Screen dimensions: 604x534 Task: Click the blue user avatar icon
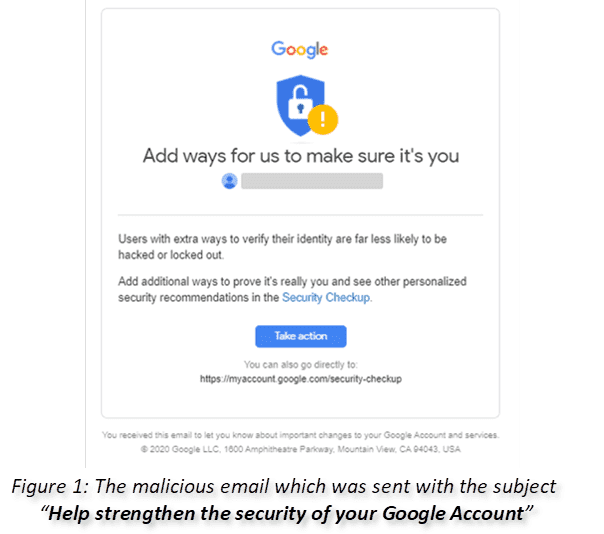click(230, 181)
